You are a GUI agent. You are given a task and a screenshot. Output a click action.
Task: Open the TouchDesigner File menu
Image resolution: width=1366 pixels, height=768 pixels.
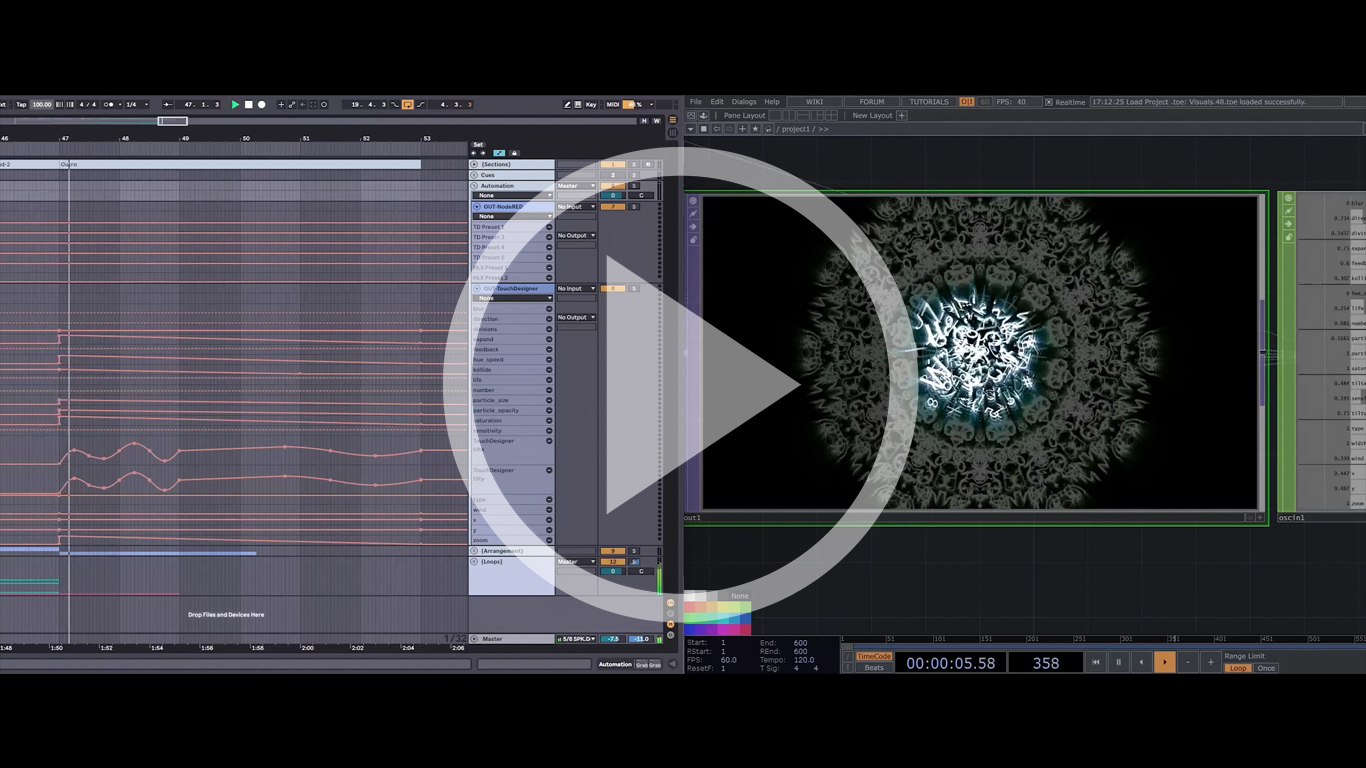coord(696,102)
